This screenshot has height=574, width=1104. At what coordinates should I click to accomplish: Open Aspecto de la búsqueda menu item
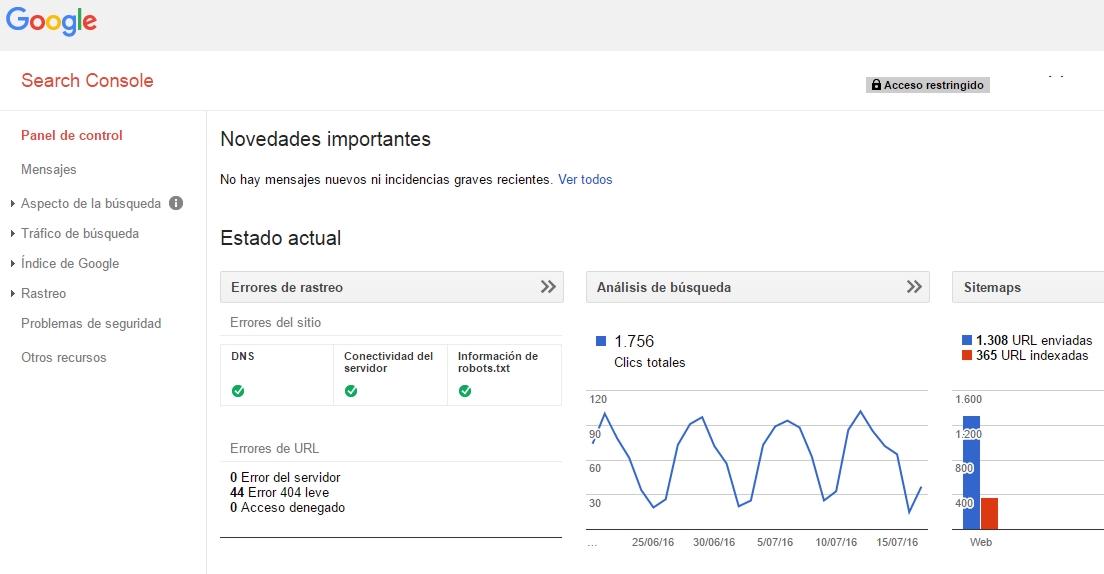91,204
